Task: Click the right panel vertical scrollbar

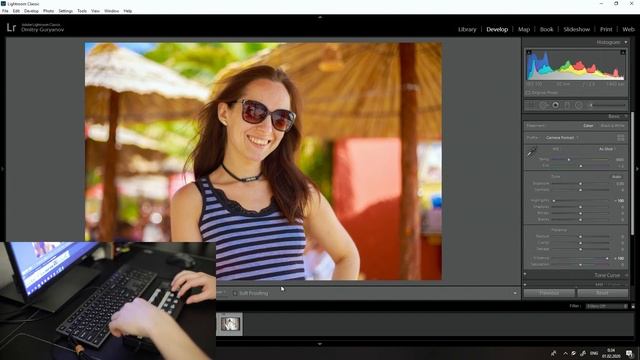Action: point(632,173)
